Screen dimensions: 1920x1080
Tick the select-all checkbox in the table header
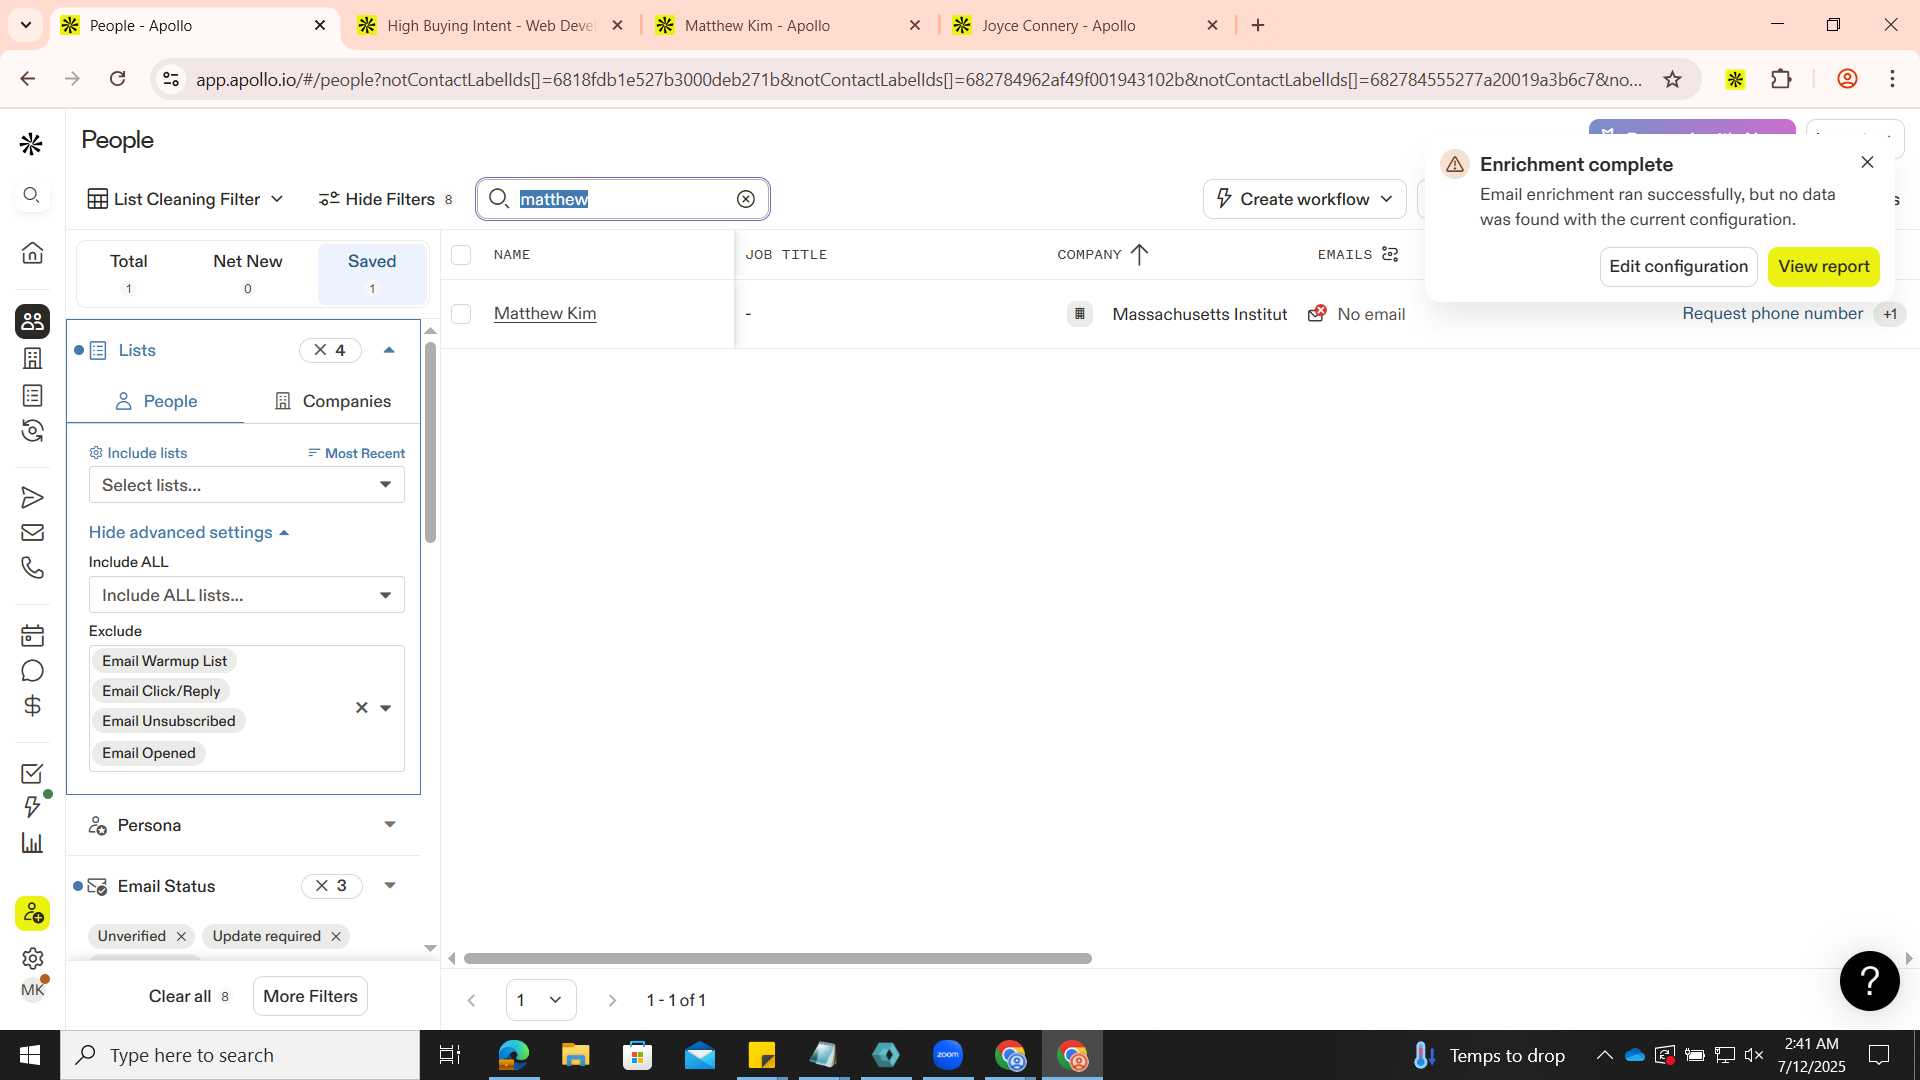pos(461,255)
